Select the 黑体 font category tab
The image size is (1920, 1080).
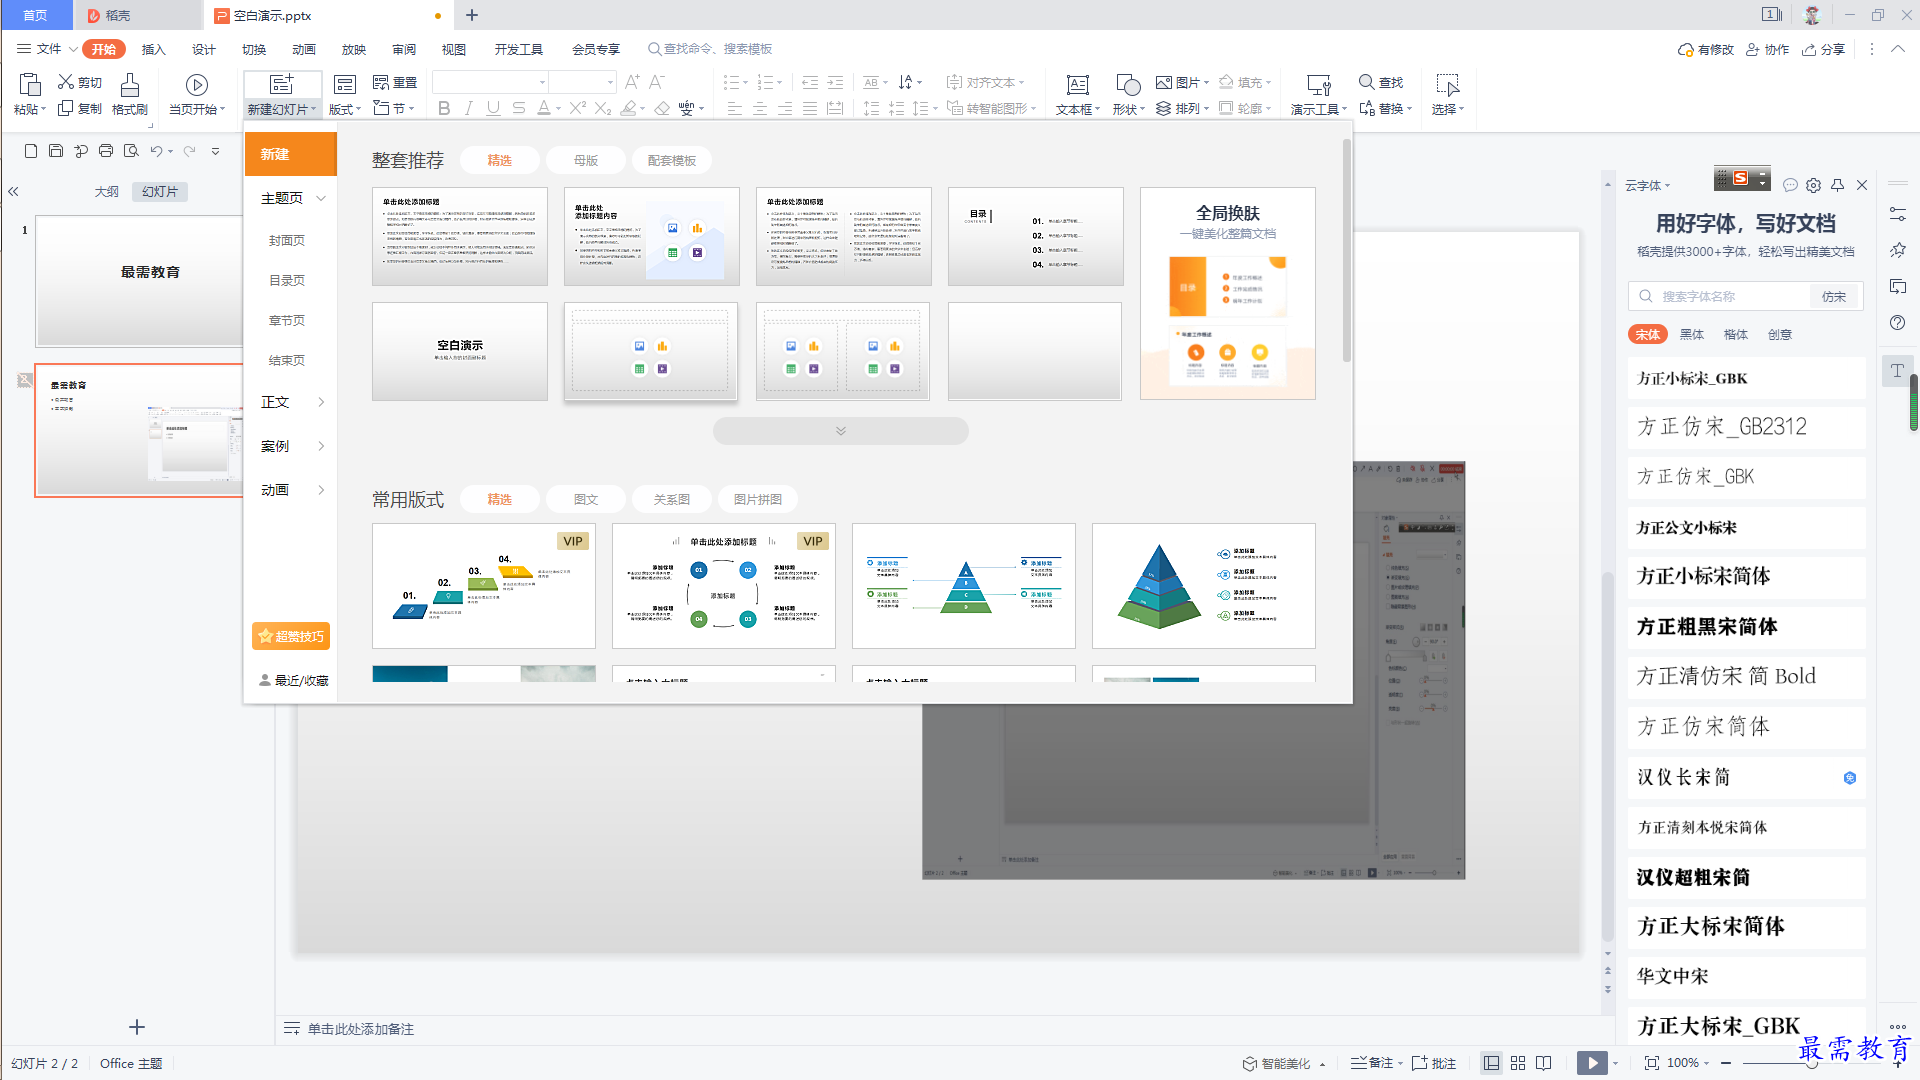point(1691,334)
